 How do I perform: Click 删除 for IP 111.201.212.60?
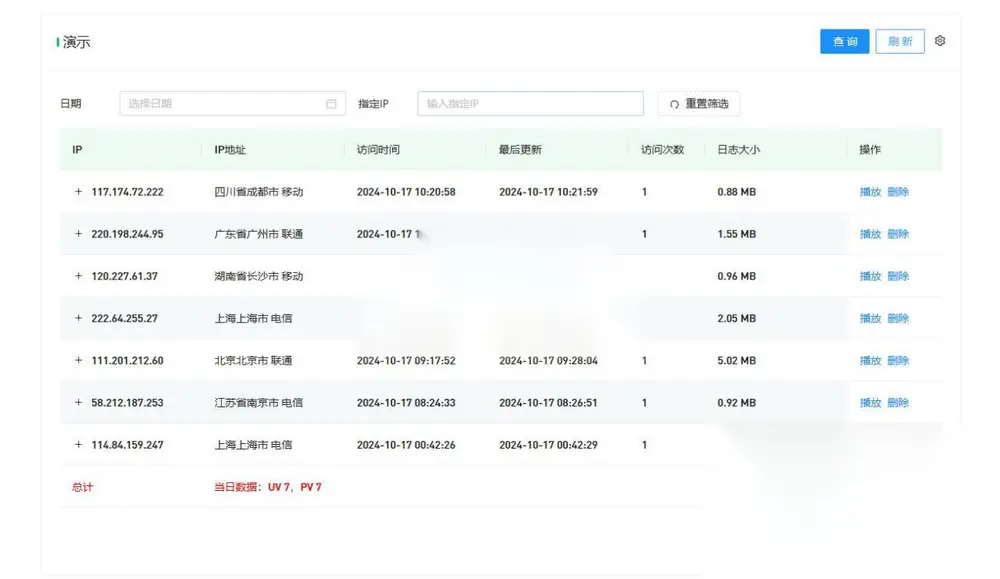(x=898, y=360)
